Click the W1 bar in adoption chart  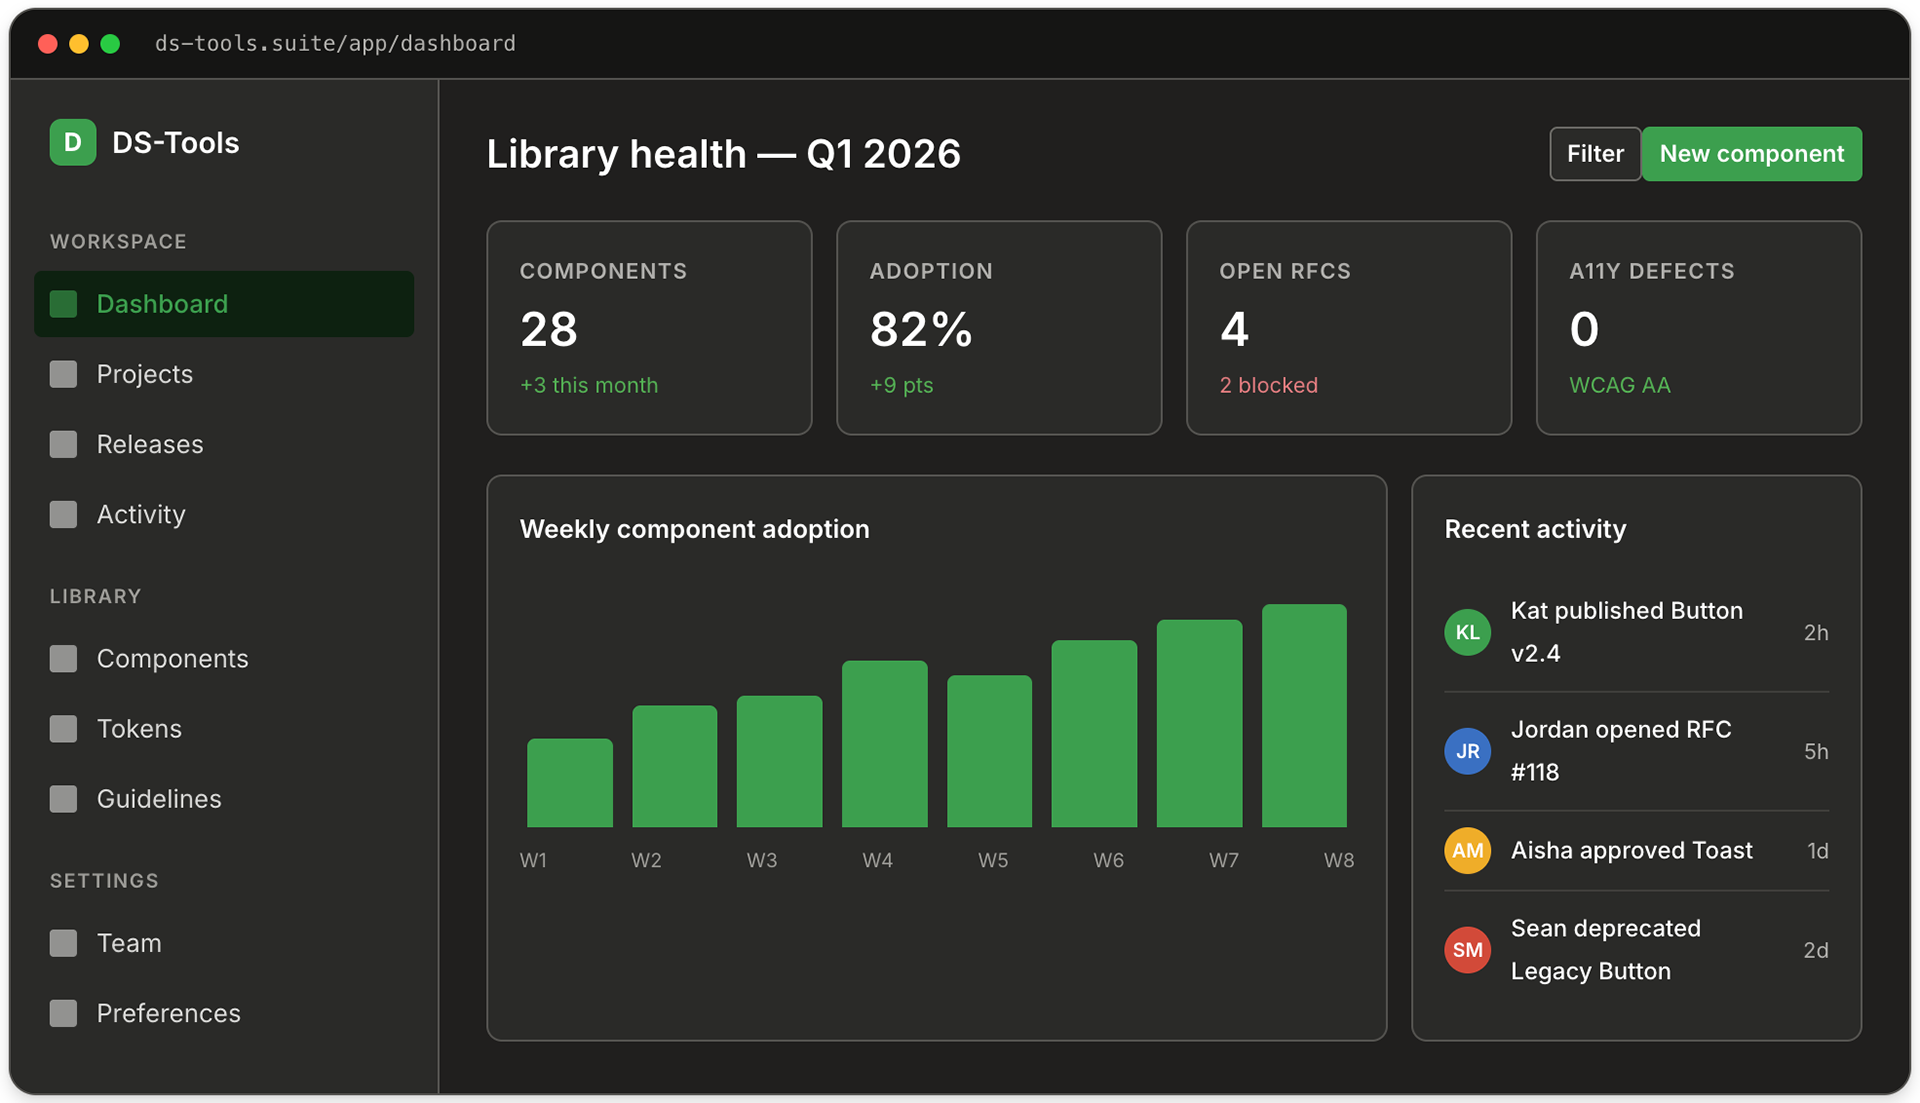569,783
